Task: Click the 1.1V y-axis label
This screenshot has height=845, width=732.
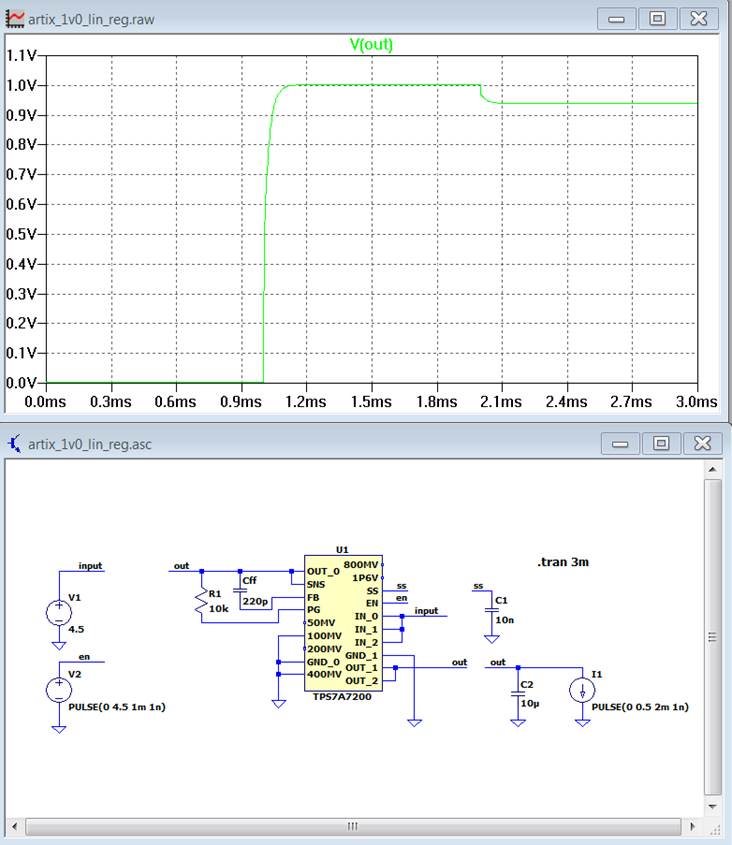Action: pyautogui.click(x=21, y=55)
